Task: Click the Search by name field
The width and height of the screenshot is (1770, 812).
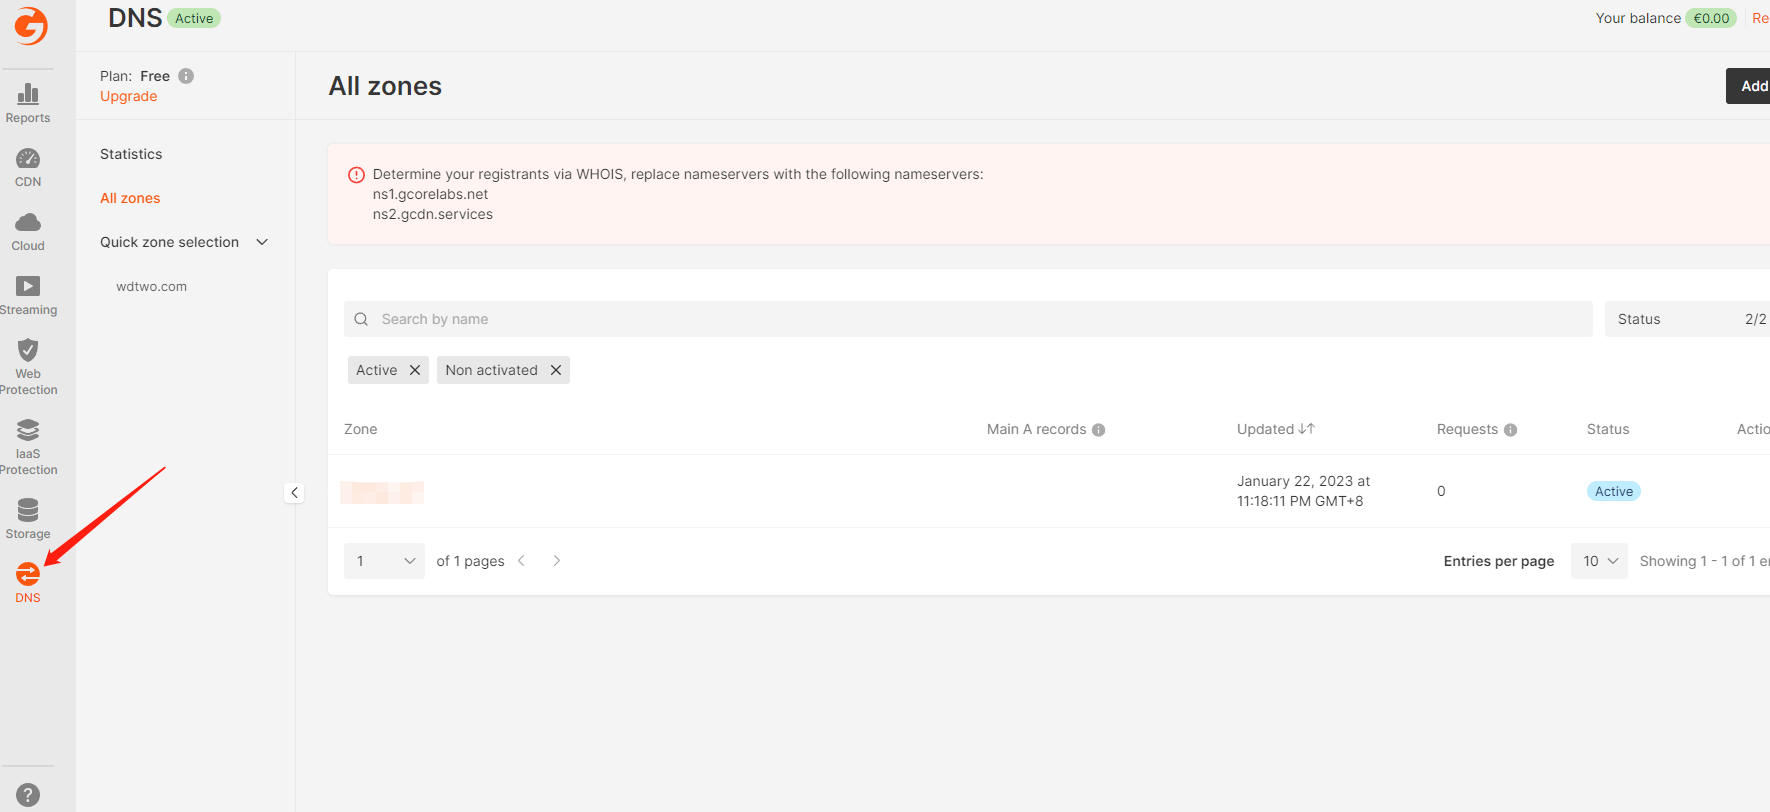Action: pos(967,319)
